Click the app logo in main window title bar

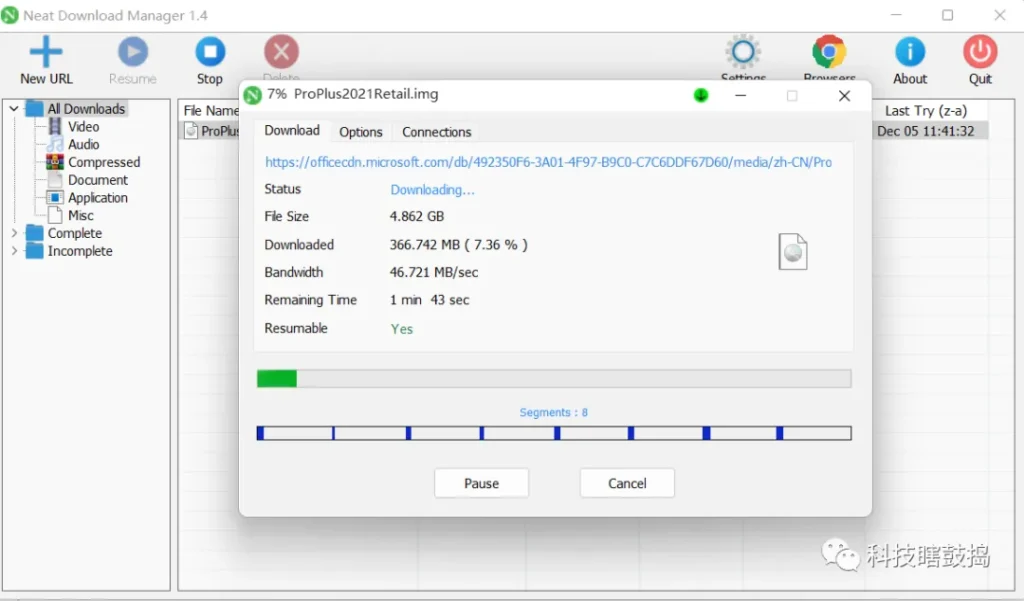(x=10, y=15)
